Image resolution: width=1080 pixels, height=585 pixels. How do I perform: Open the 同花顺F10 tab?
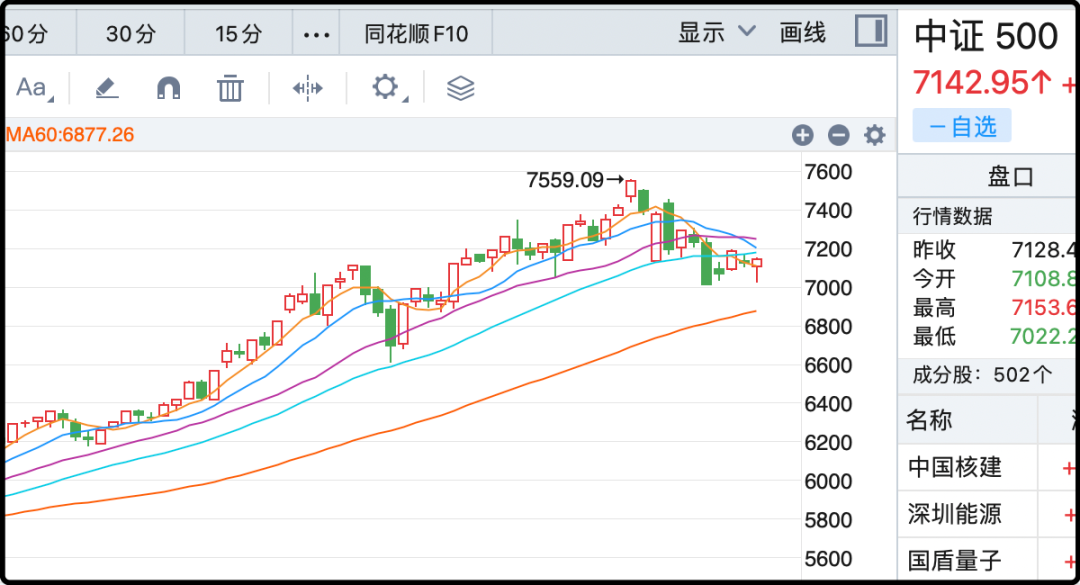(x=416, y=33)
